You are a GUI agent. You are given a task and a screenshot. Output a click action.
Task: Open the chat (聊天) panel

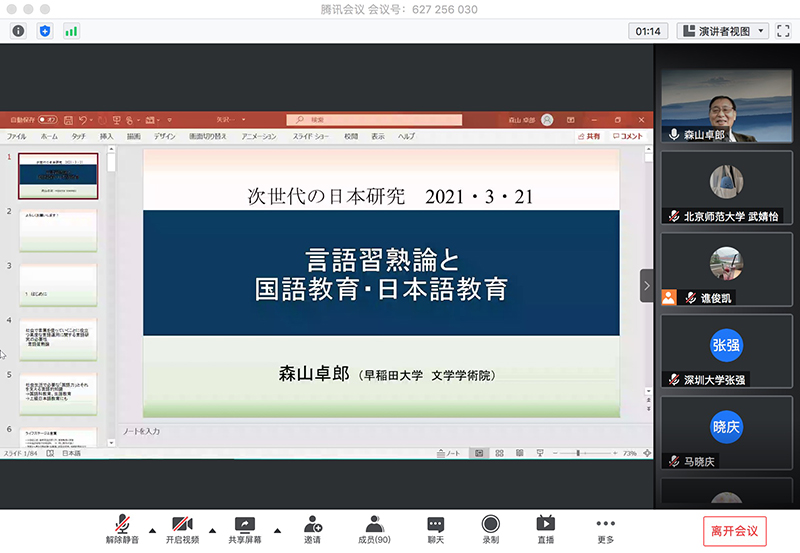pos(435,529)
